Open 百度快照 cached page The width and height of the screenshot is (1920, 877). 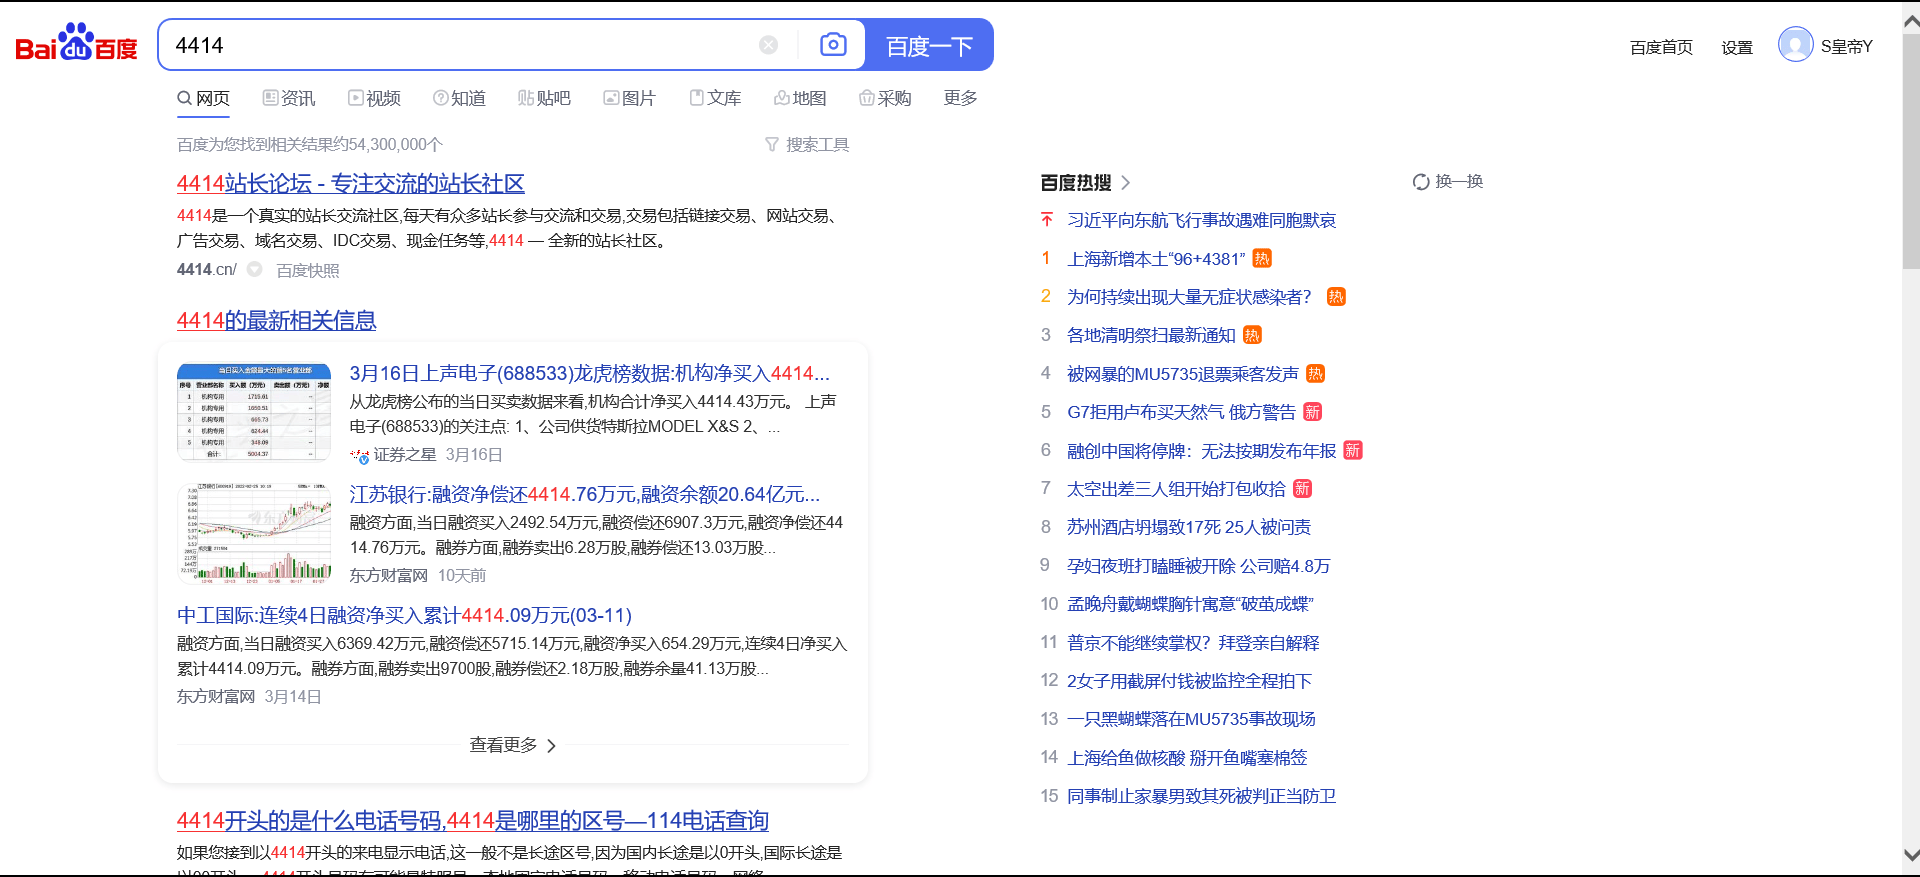(x=308, y=270)
